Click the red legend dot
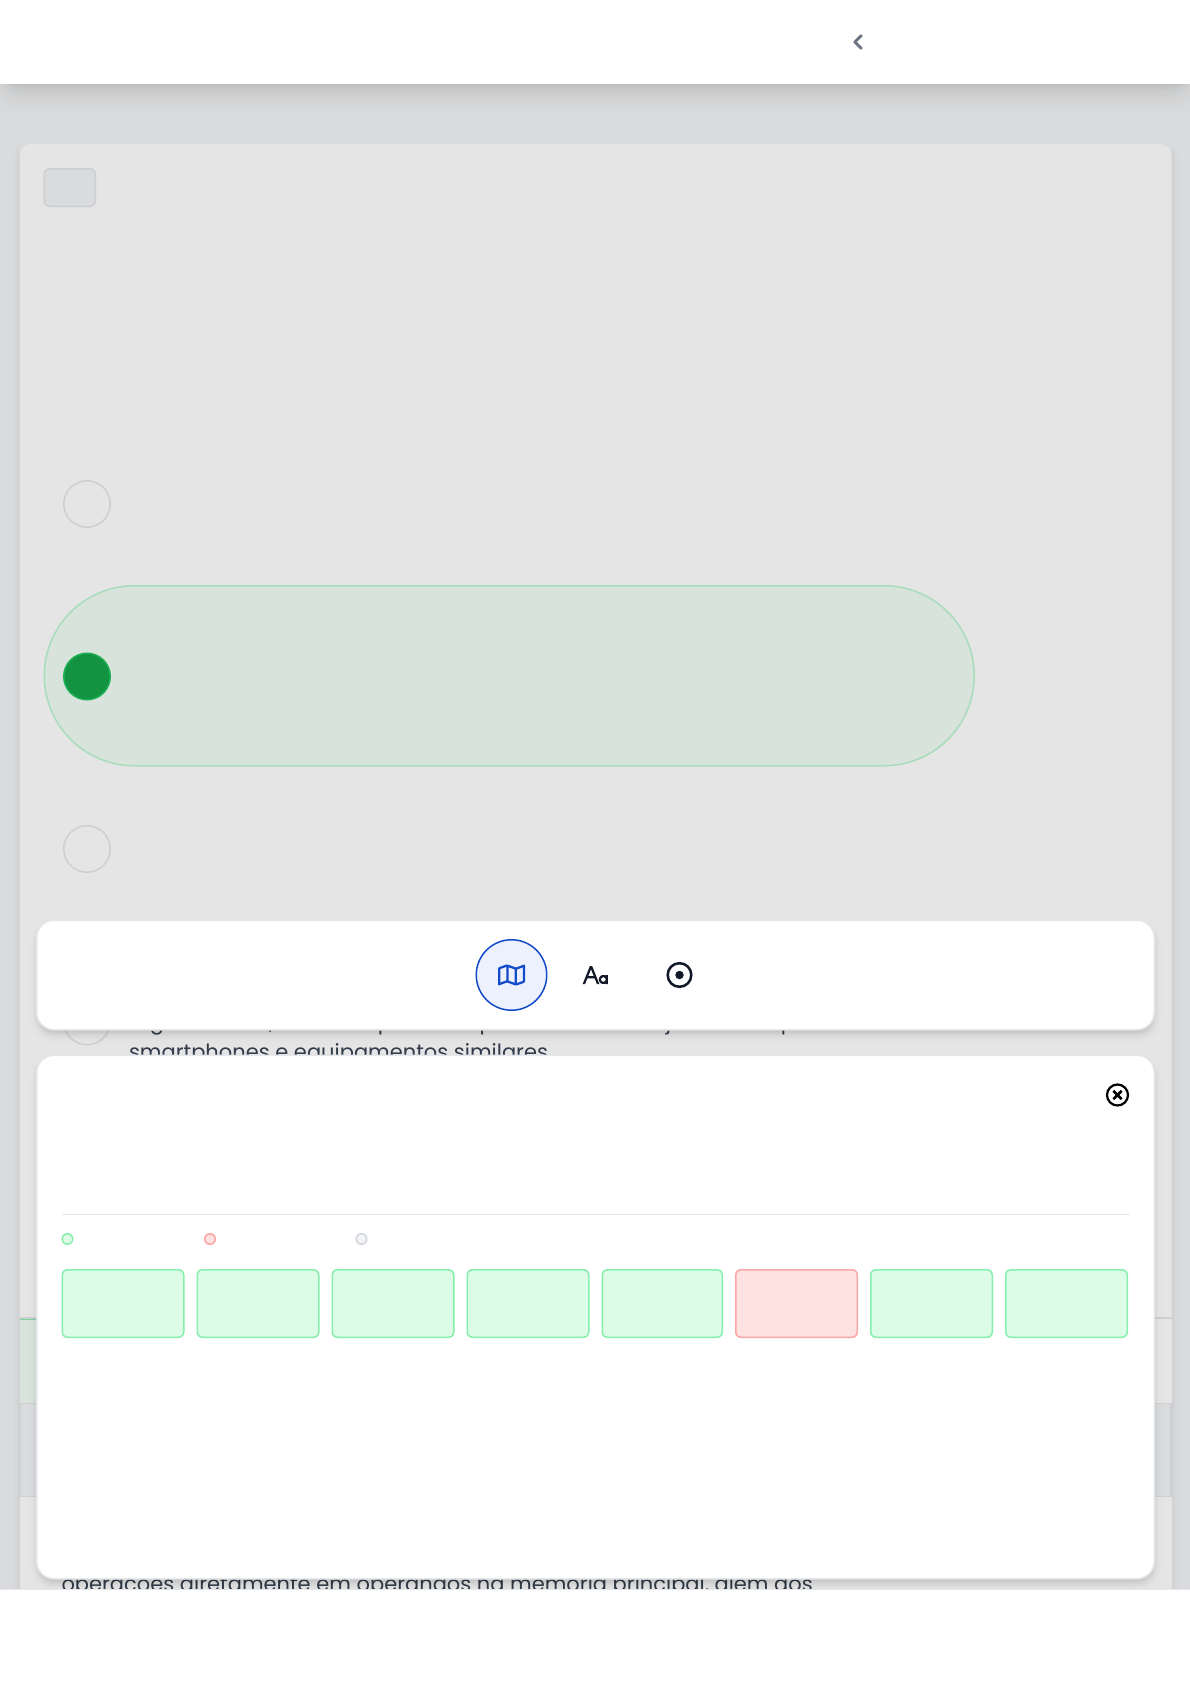The height and width of the screenshot is (1684, 1190). click(x=210, y=1239)
